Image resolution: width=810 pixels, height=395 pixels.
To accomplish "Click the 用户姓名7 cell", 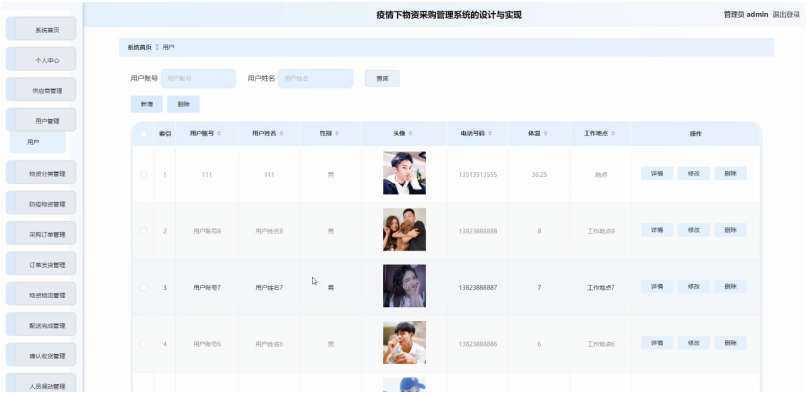I will pos(269,288).
